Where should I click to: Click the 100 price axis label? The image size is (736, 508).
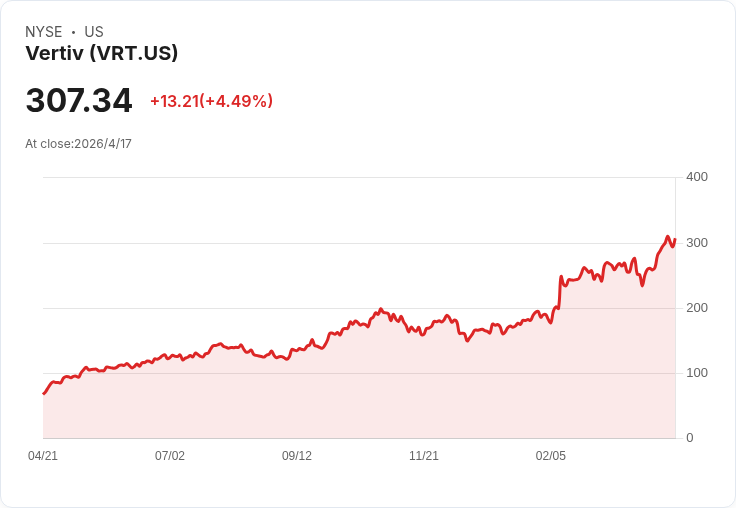click(x=697, y=373)
